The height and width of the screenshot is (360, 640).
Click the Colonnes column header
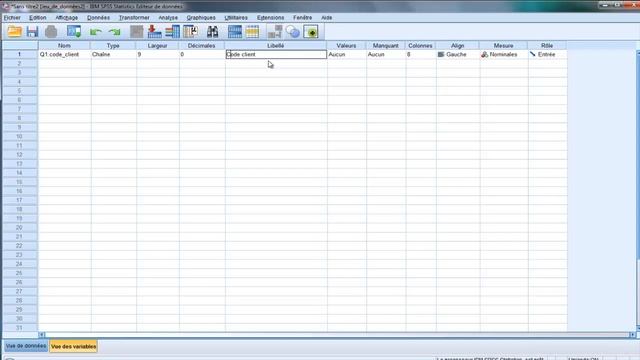point(420,45)
